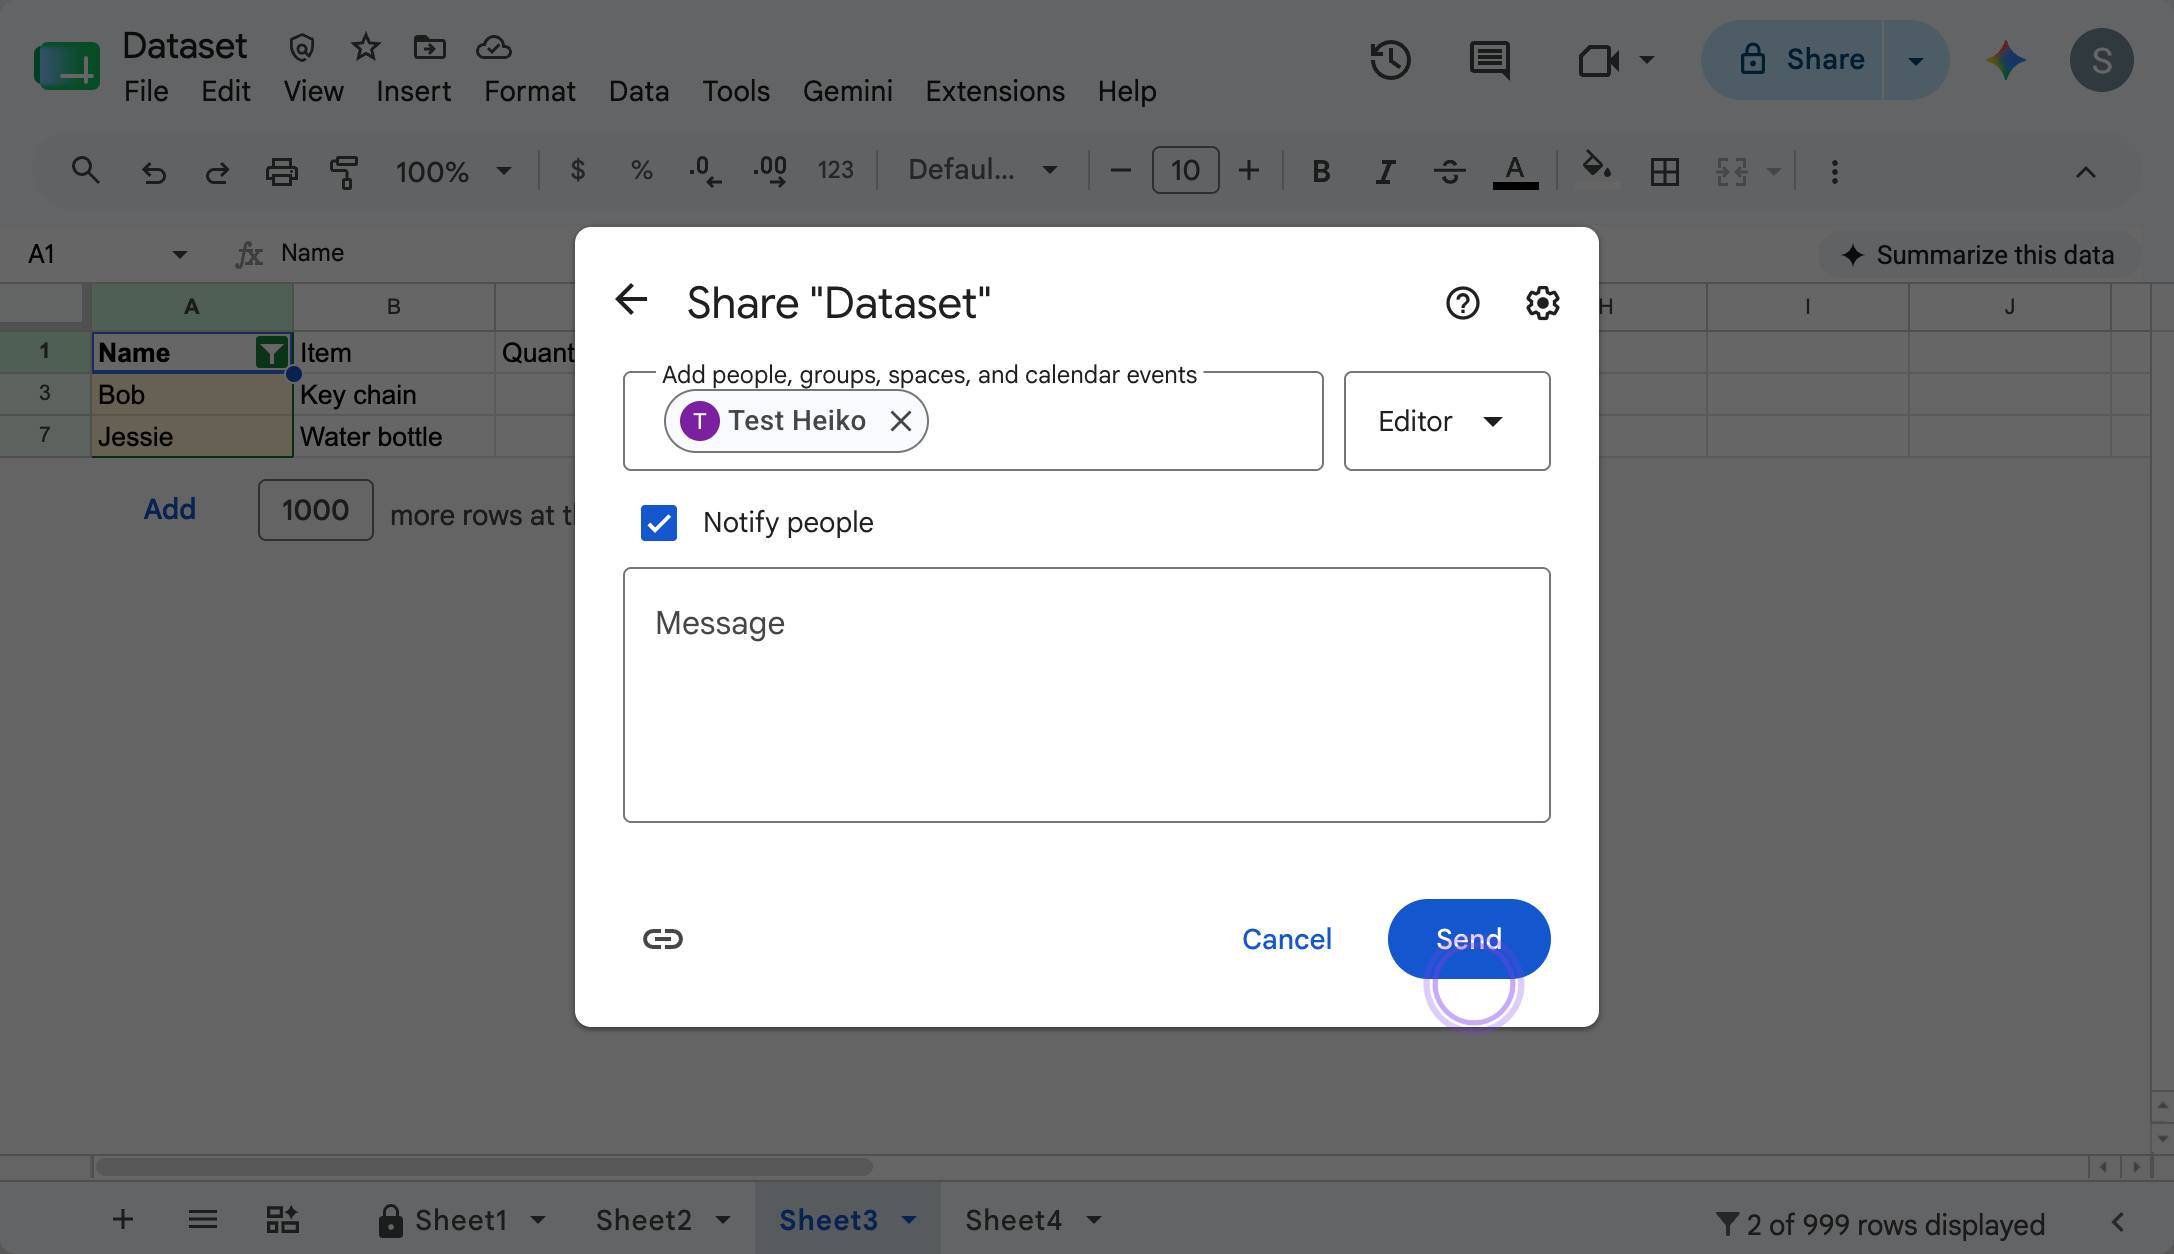Decrease decimal places icon
This screenshot has height=1254, width=2174.
(705, 171)
